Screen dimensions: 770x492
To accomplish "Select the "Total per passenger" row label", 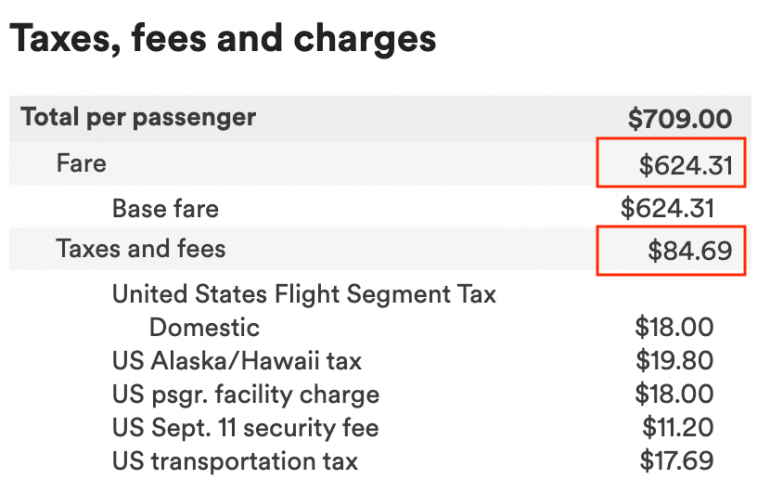I will (x=138, y=117).
